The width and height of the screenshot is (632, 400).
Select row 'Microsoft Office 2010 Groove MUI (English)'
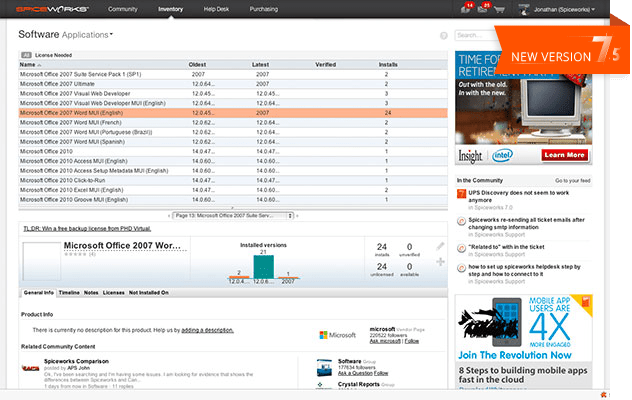[233, 200]
